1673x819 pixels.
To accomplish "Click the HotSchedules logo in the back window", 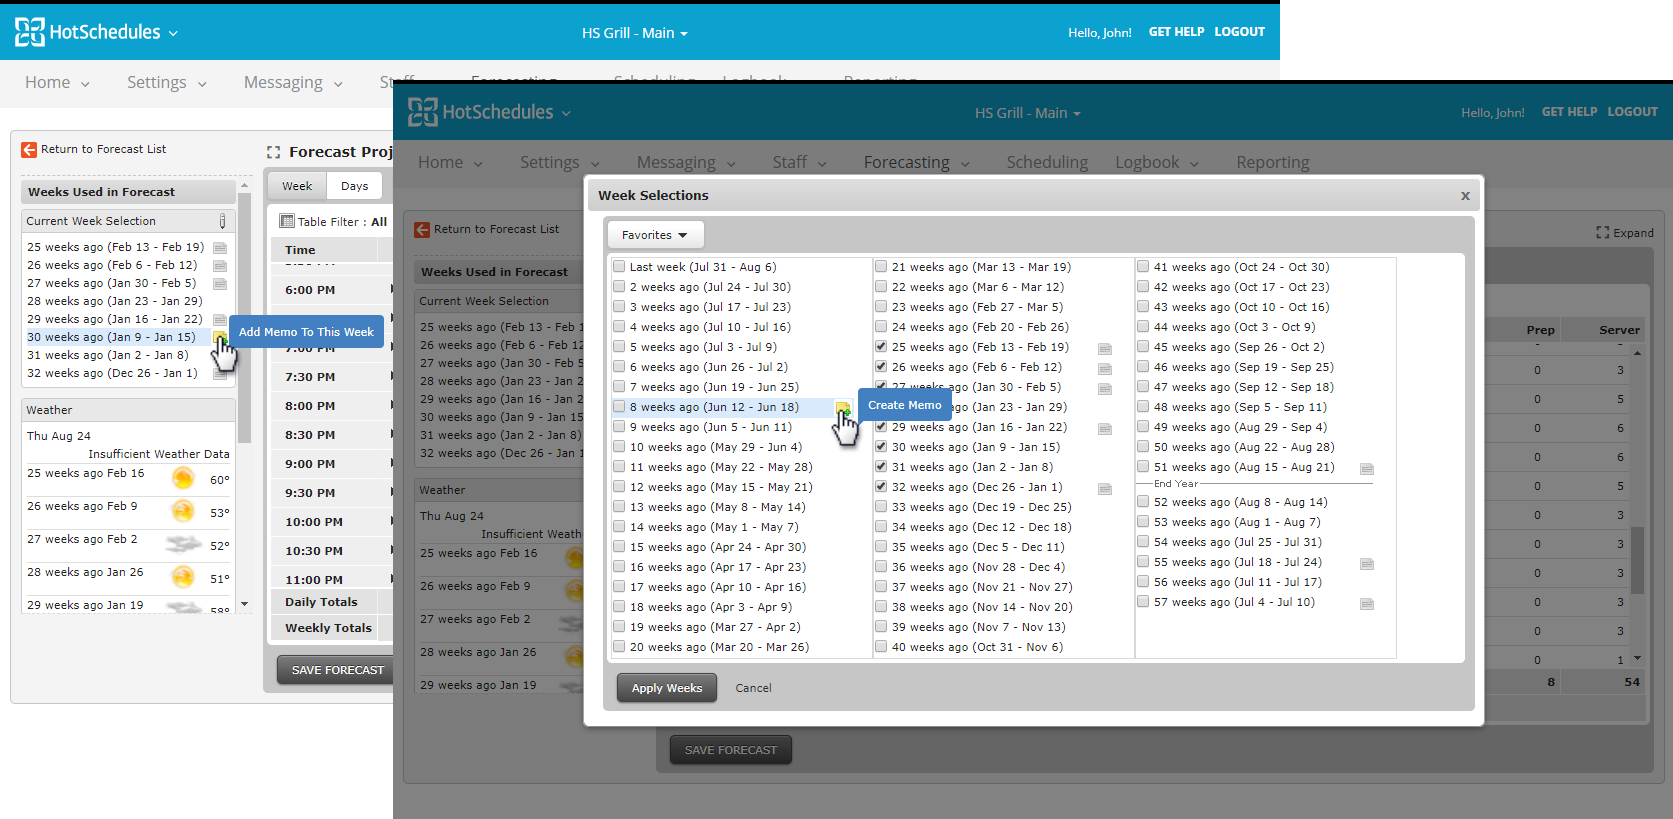I will pyautogui.click(x=87, y=32).
